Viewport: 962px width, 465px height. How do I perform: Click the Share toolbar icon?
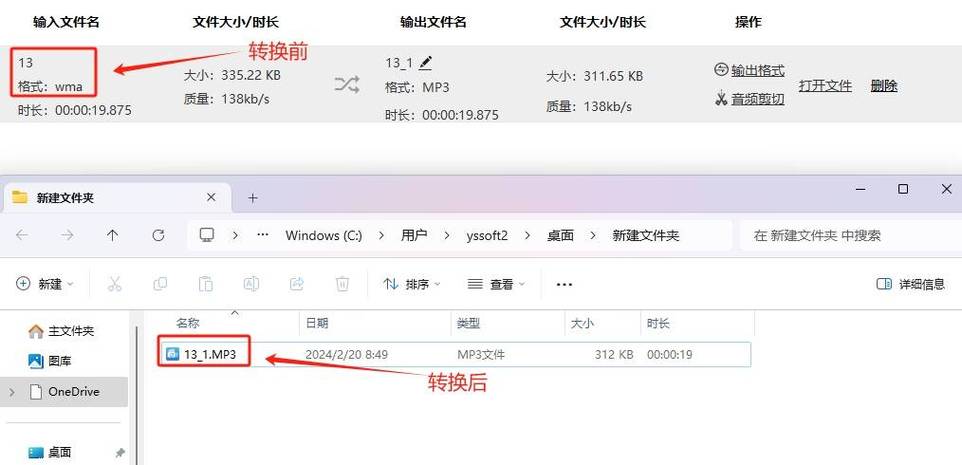[297, 284]
